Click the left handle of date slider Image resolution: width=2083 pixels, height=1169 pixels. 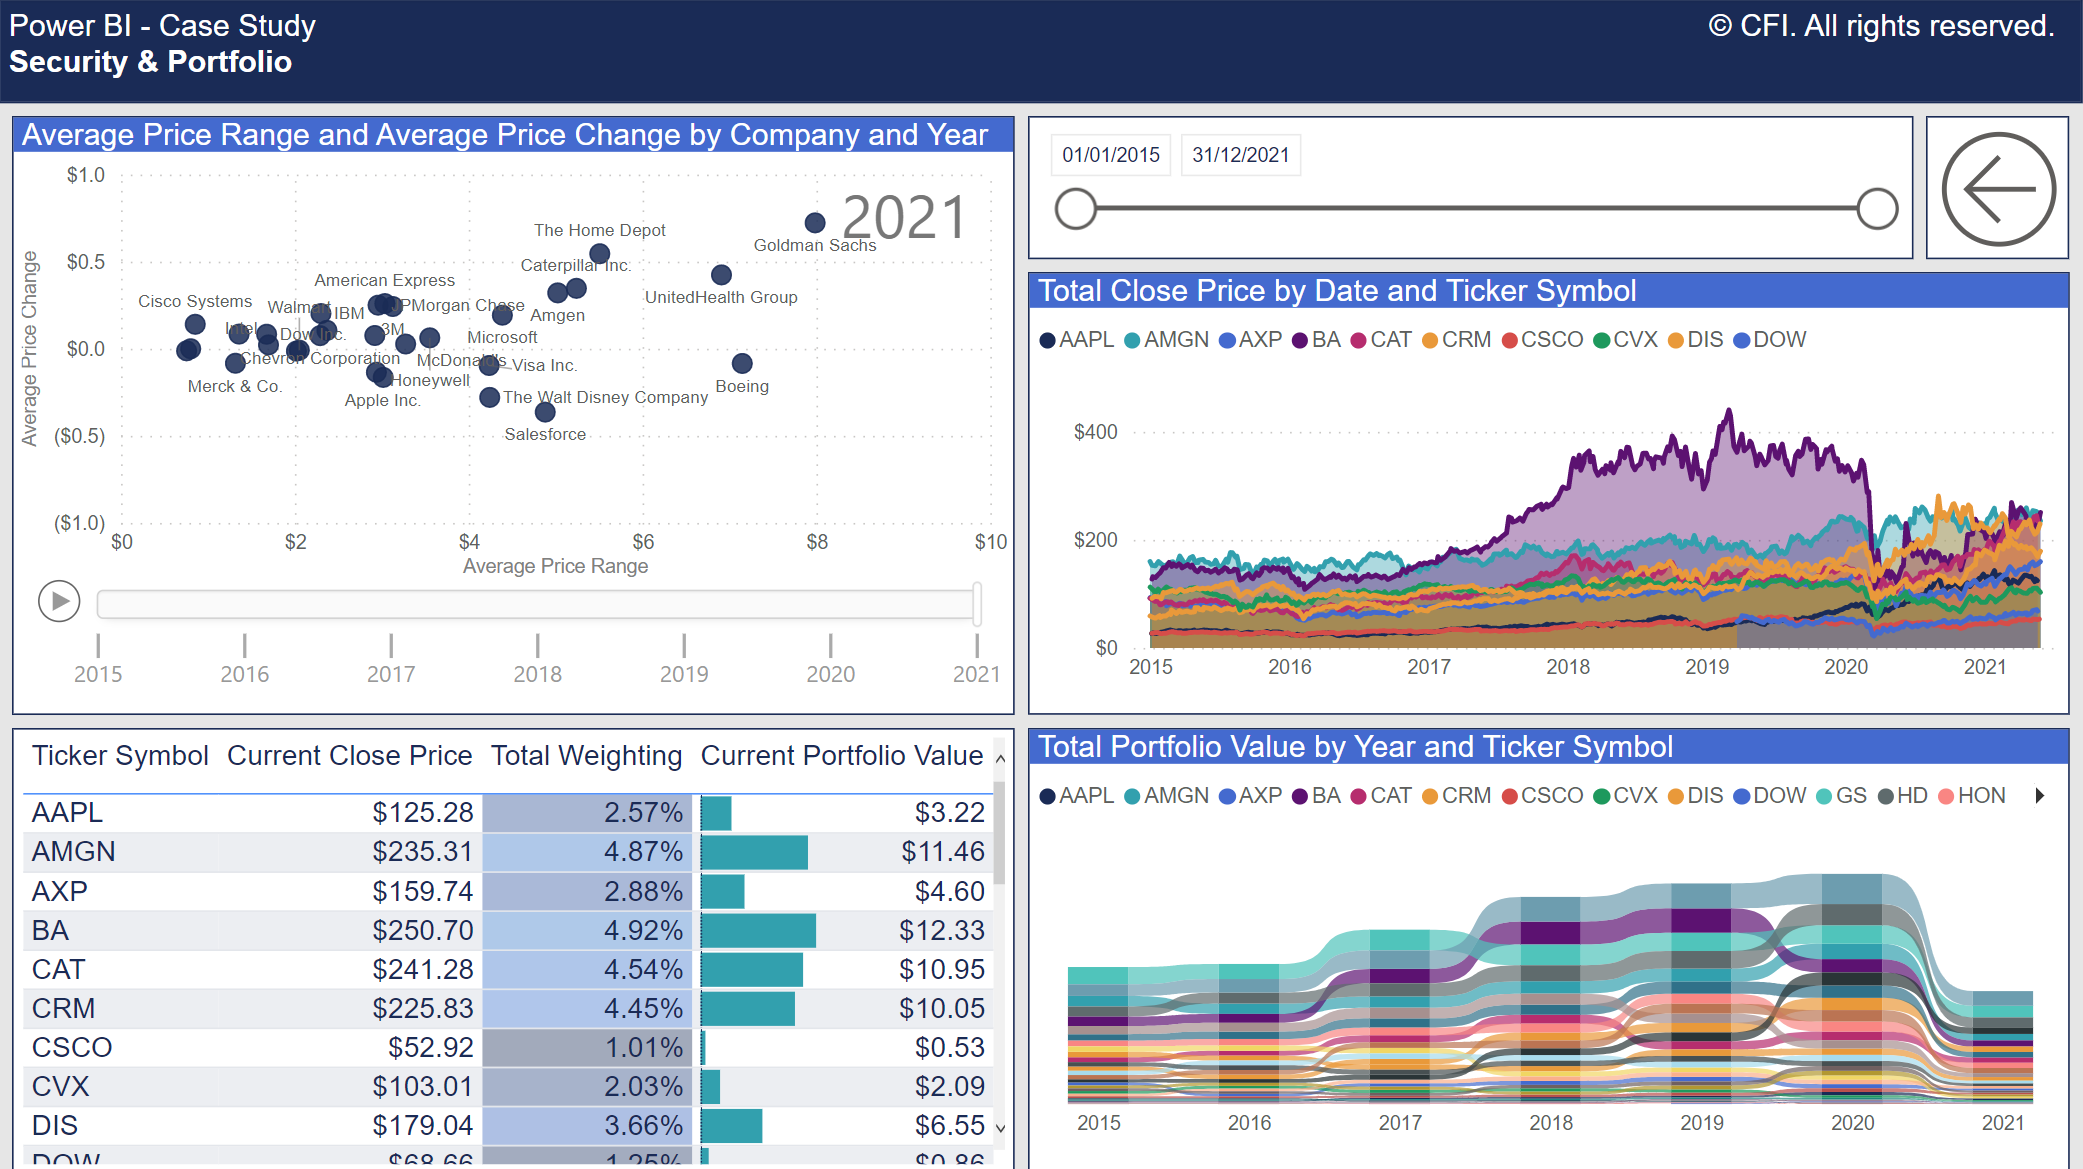1076,209
